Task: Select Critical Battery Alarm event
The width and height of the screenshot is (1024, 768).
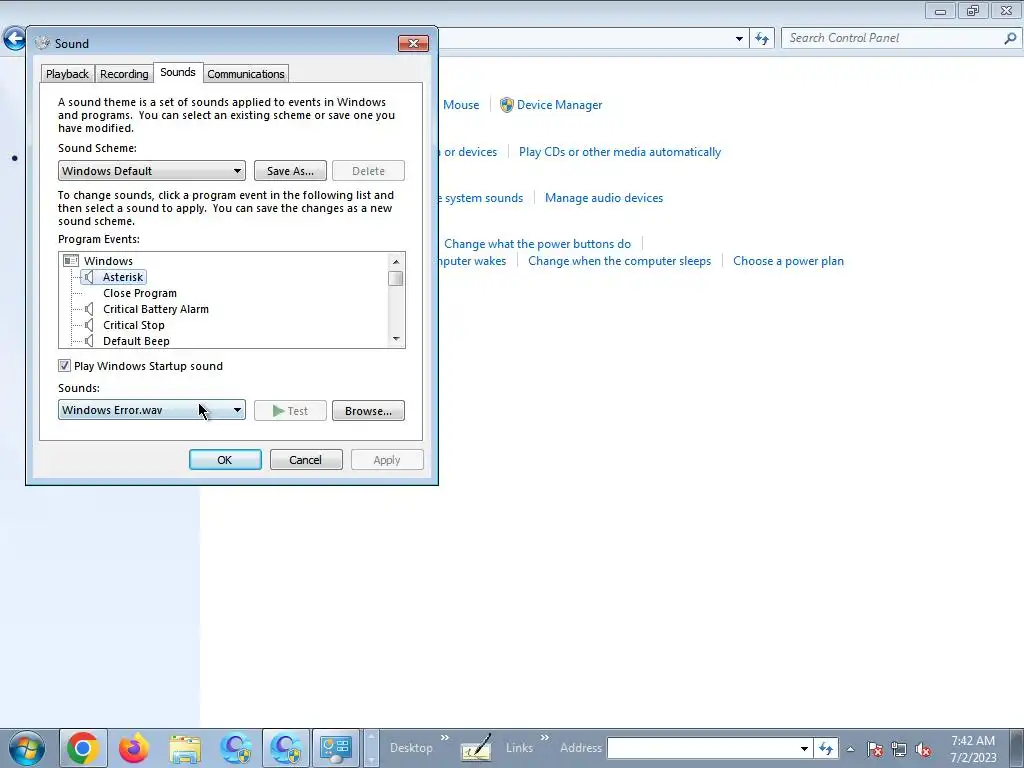Action: point(156,309)
